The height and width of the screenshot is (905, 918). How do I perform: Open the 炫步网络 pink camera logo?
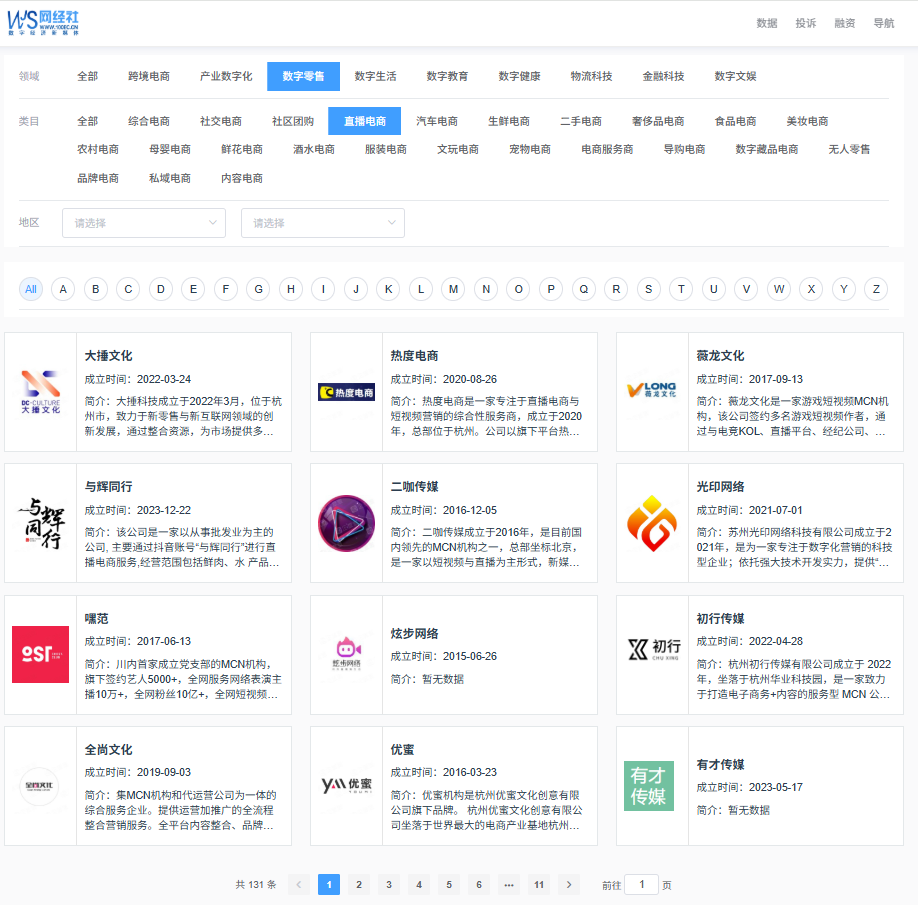point(347,654)
